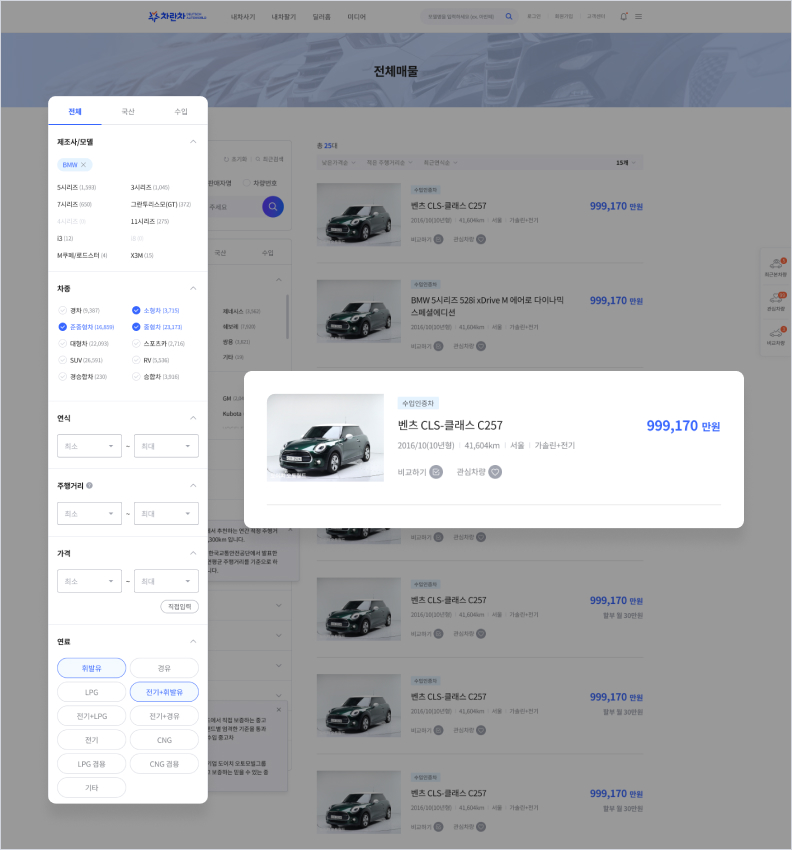Click compare icon on BMW 5시리즈 listing
The width and height of the screenshot is (792, 850).
(x=439, y=346)
